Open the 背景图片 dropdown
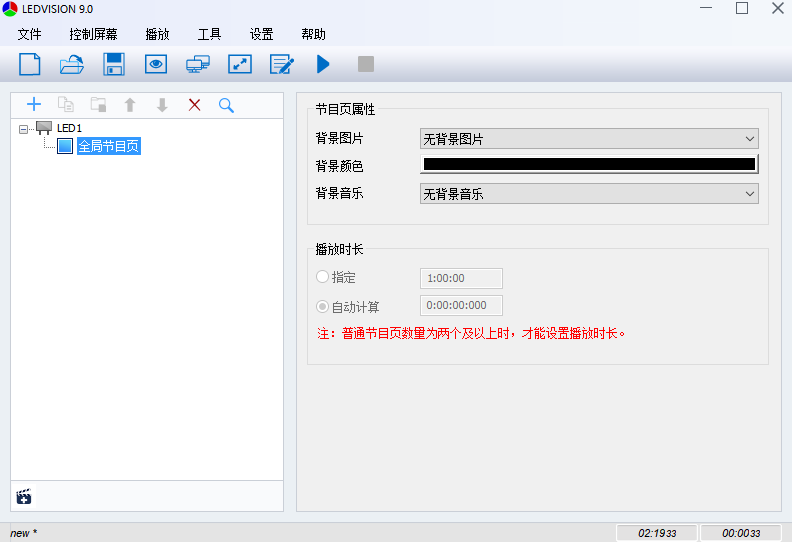Viewport: 792px width, 542px height. tap(588, 139)
